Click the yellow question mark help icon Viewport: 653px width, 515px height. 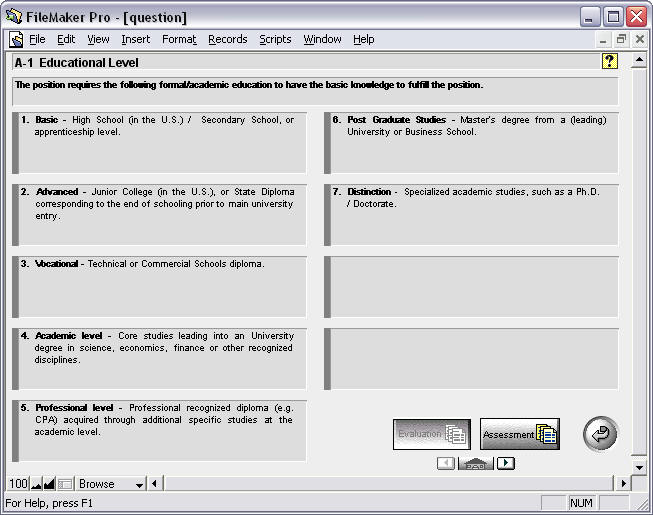click(609, 61)
